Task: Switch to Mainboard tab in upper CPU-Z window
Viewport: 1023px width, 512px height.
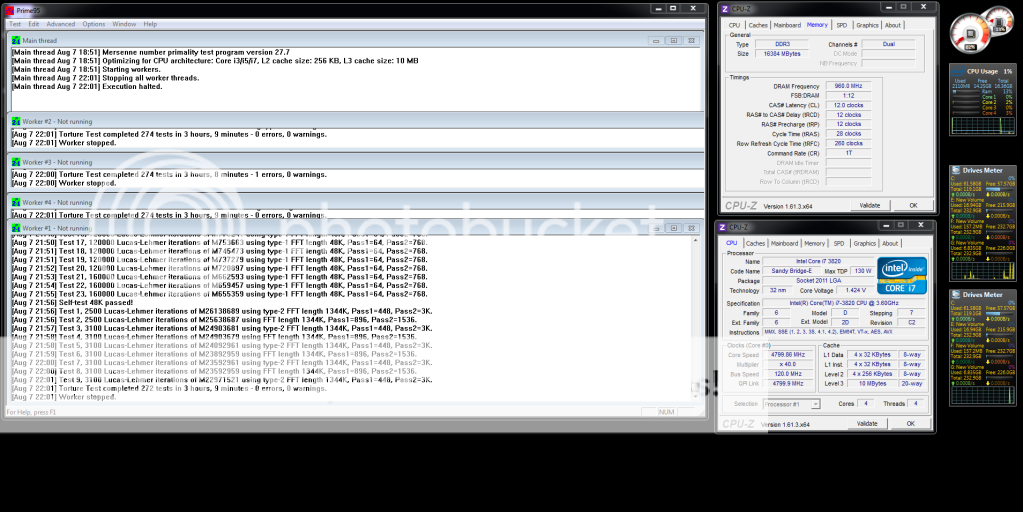Action: pyautogui.click(x=787, y=25)
